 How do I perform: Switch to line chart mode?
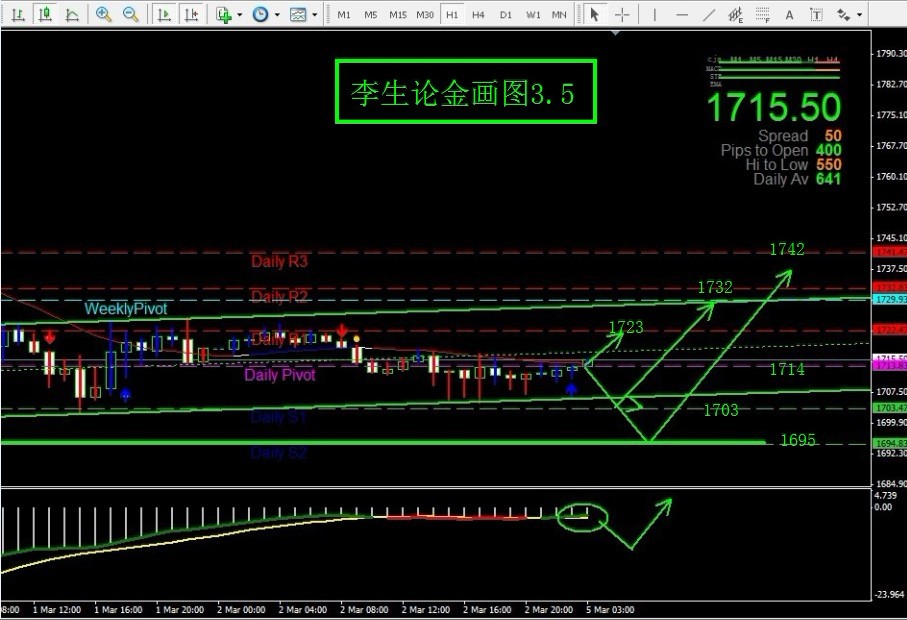(71, 15)
